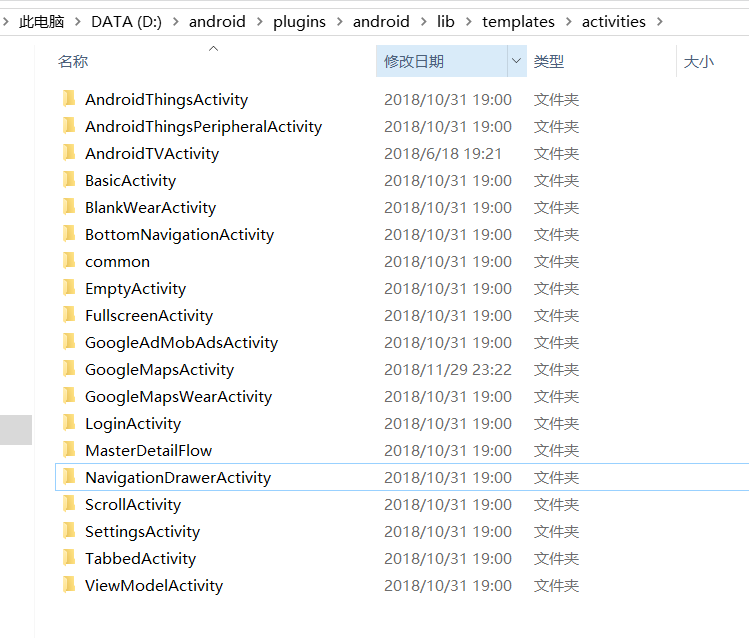
Task: Select the MasterDetailFlow folder name
Action: click(x=149, y=451)
